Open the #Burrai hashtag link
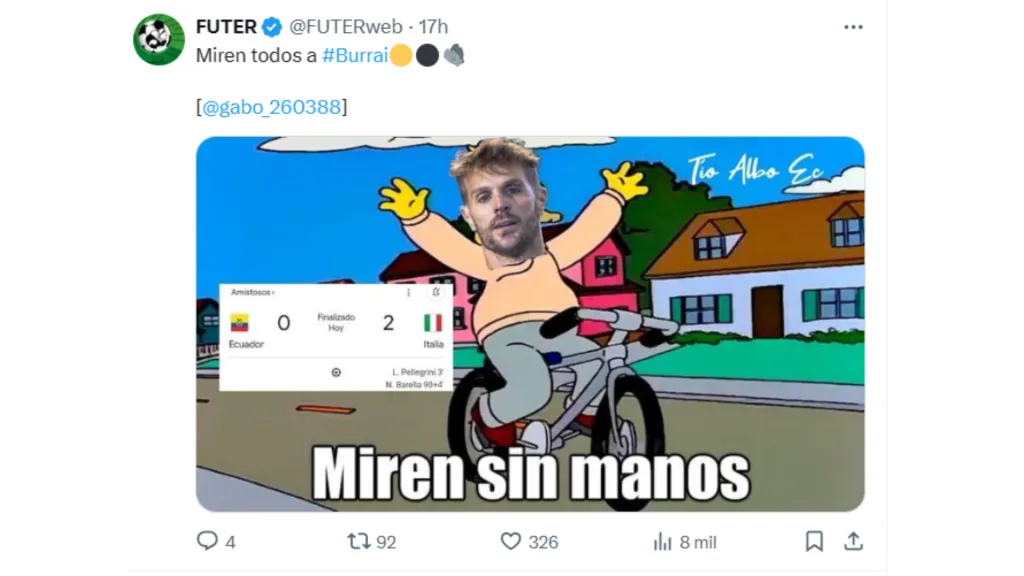Viewport: 1024px width, 576px height. (355, 56)
